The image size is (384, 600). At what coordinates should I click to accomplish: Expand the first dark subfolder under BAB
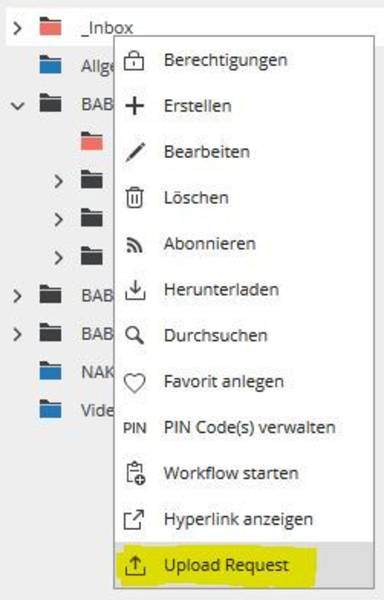(x=58, y=181)
